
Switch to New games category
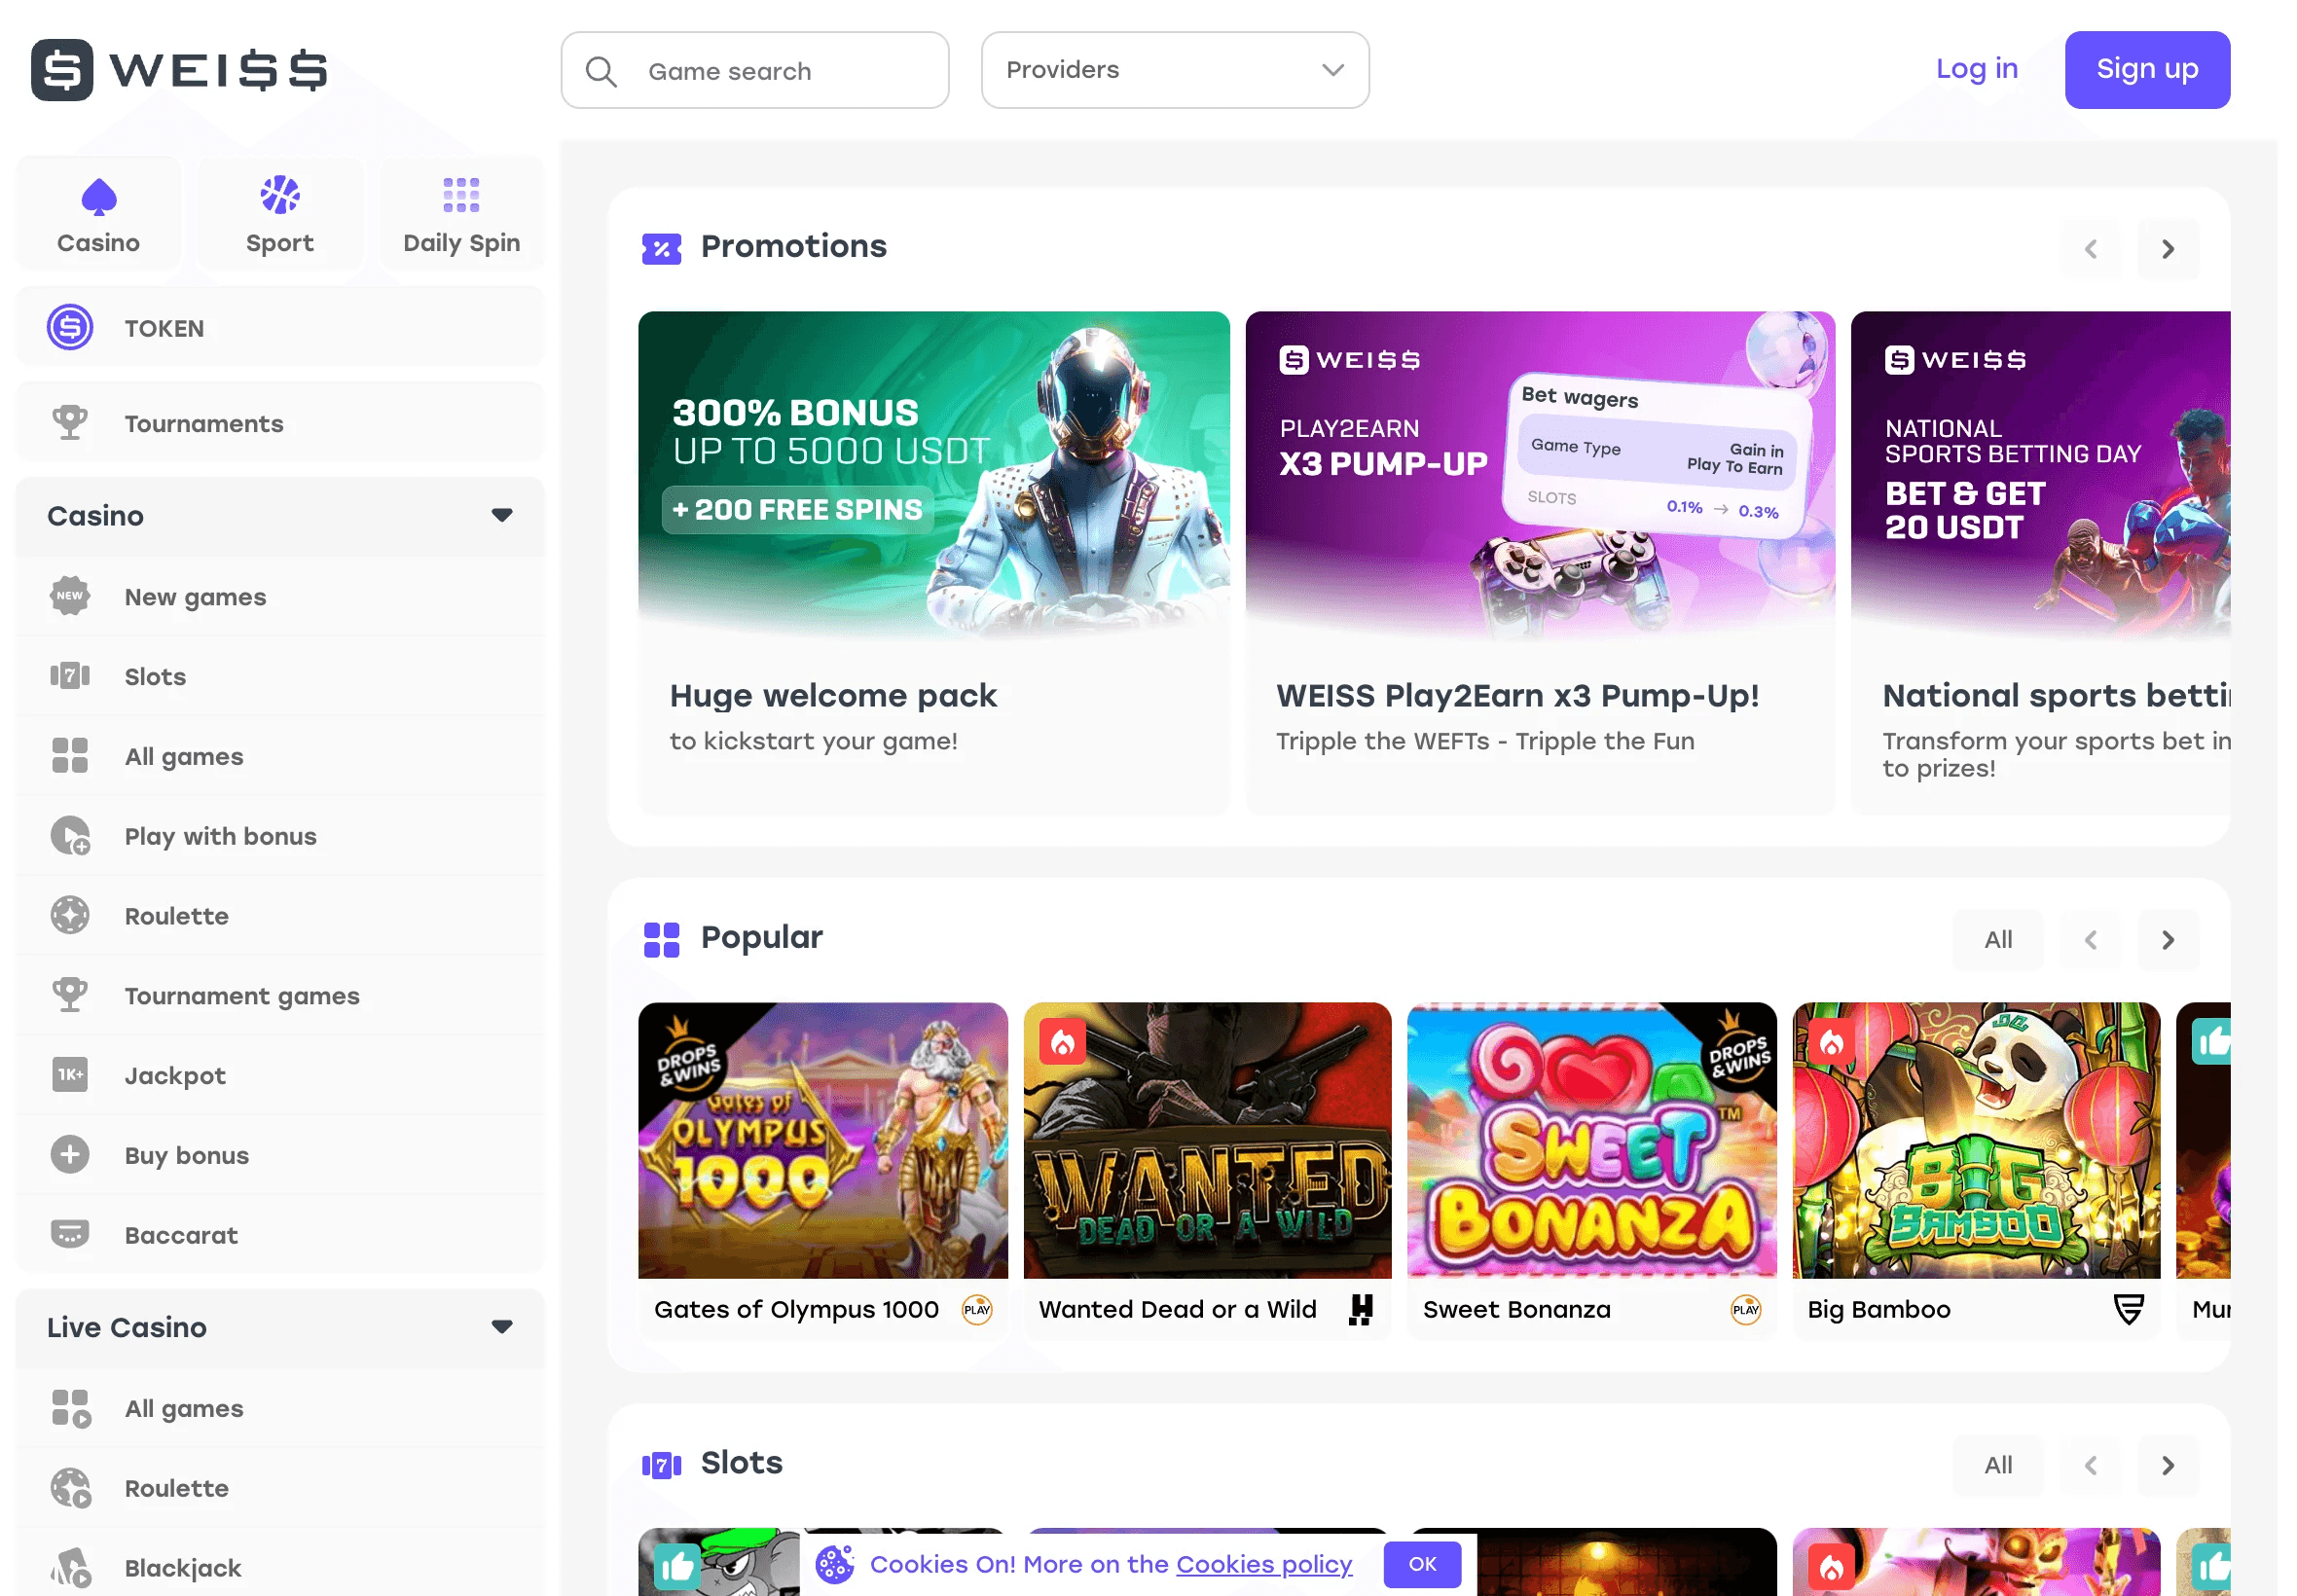(195, 596)
